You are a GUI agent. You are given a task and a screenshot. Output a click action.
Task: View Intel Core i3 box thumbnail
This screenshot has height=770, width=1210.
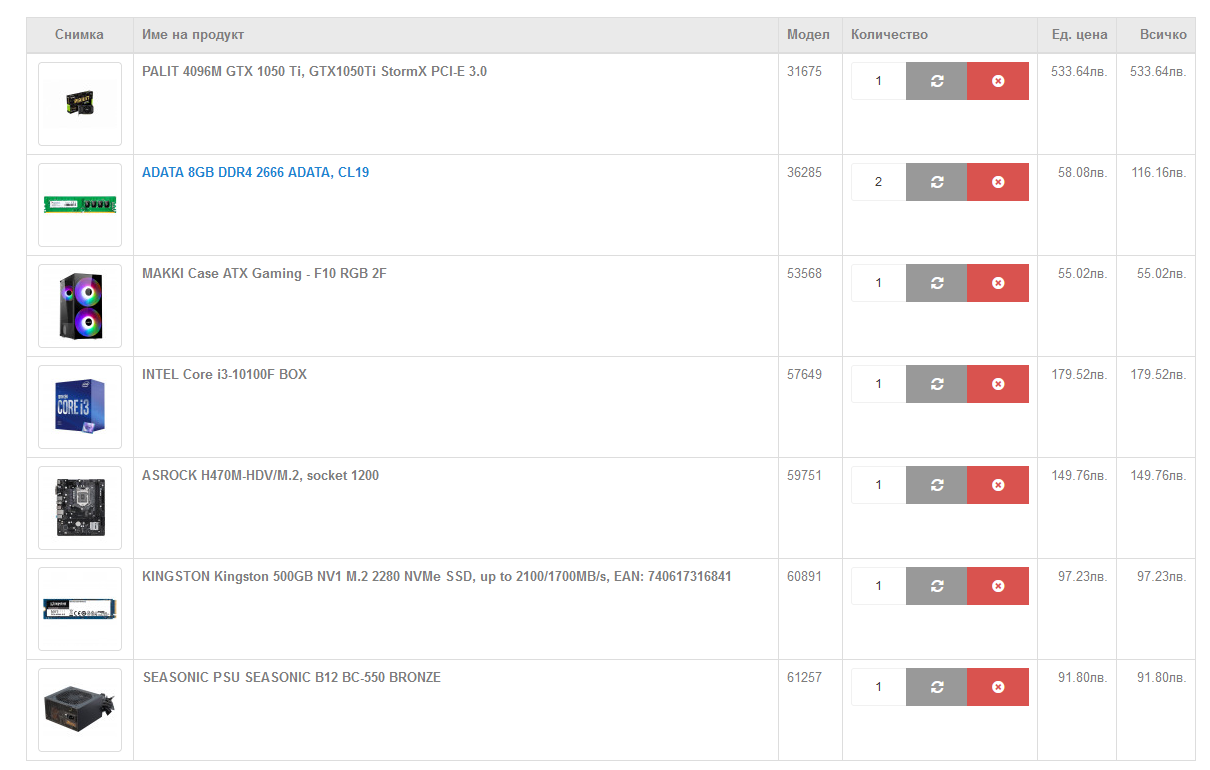[80, 407]
